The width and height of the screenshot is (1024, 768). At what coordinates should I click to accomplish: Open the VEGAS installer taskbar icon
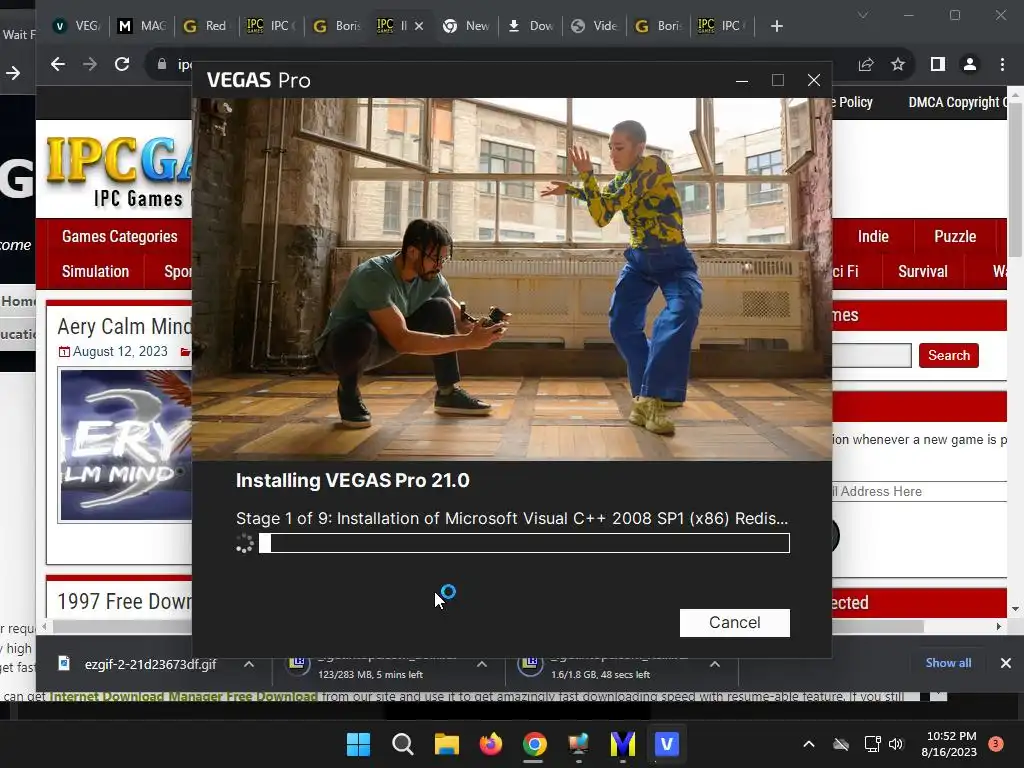tap(666, 744)
